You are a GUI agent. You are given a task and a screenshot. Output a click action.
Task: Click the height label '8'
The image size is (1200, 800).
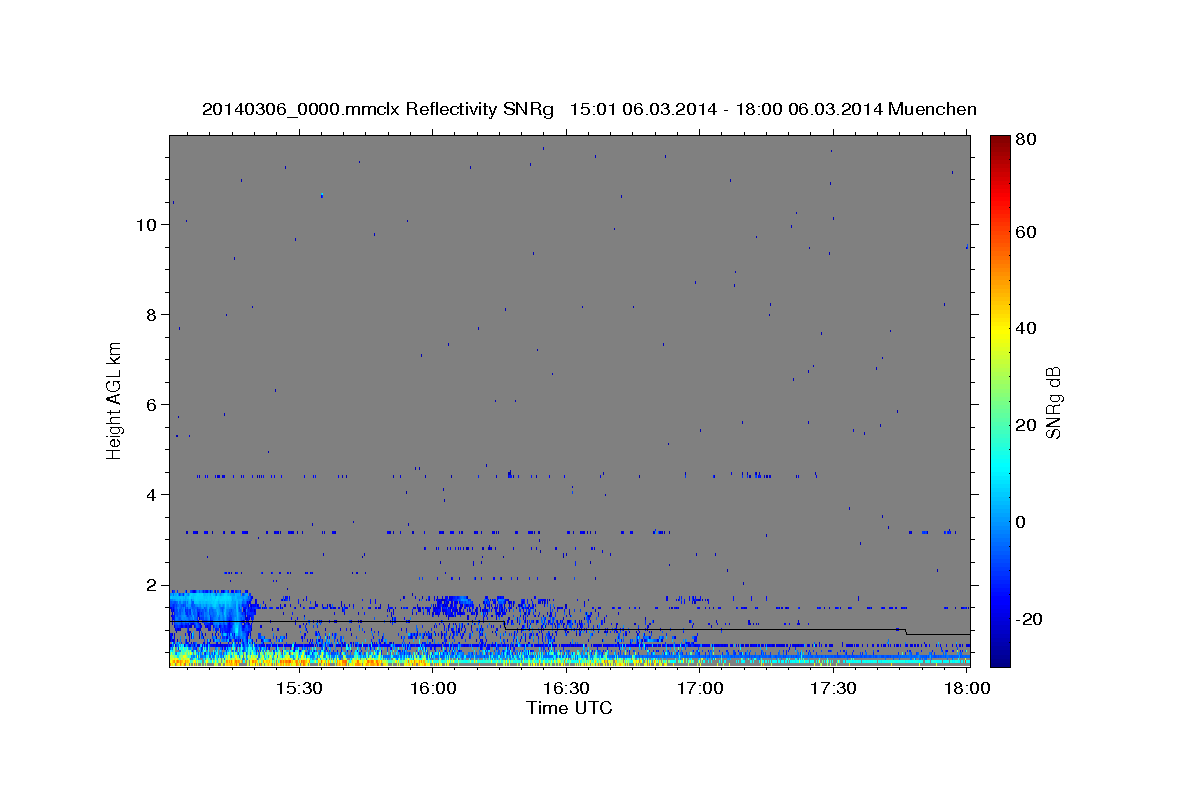click(x=151, y=315)
